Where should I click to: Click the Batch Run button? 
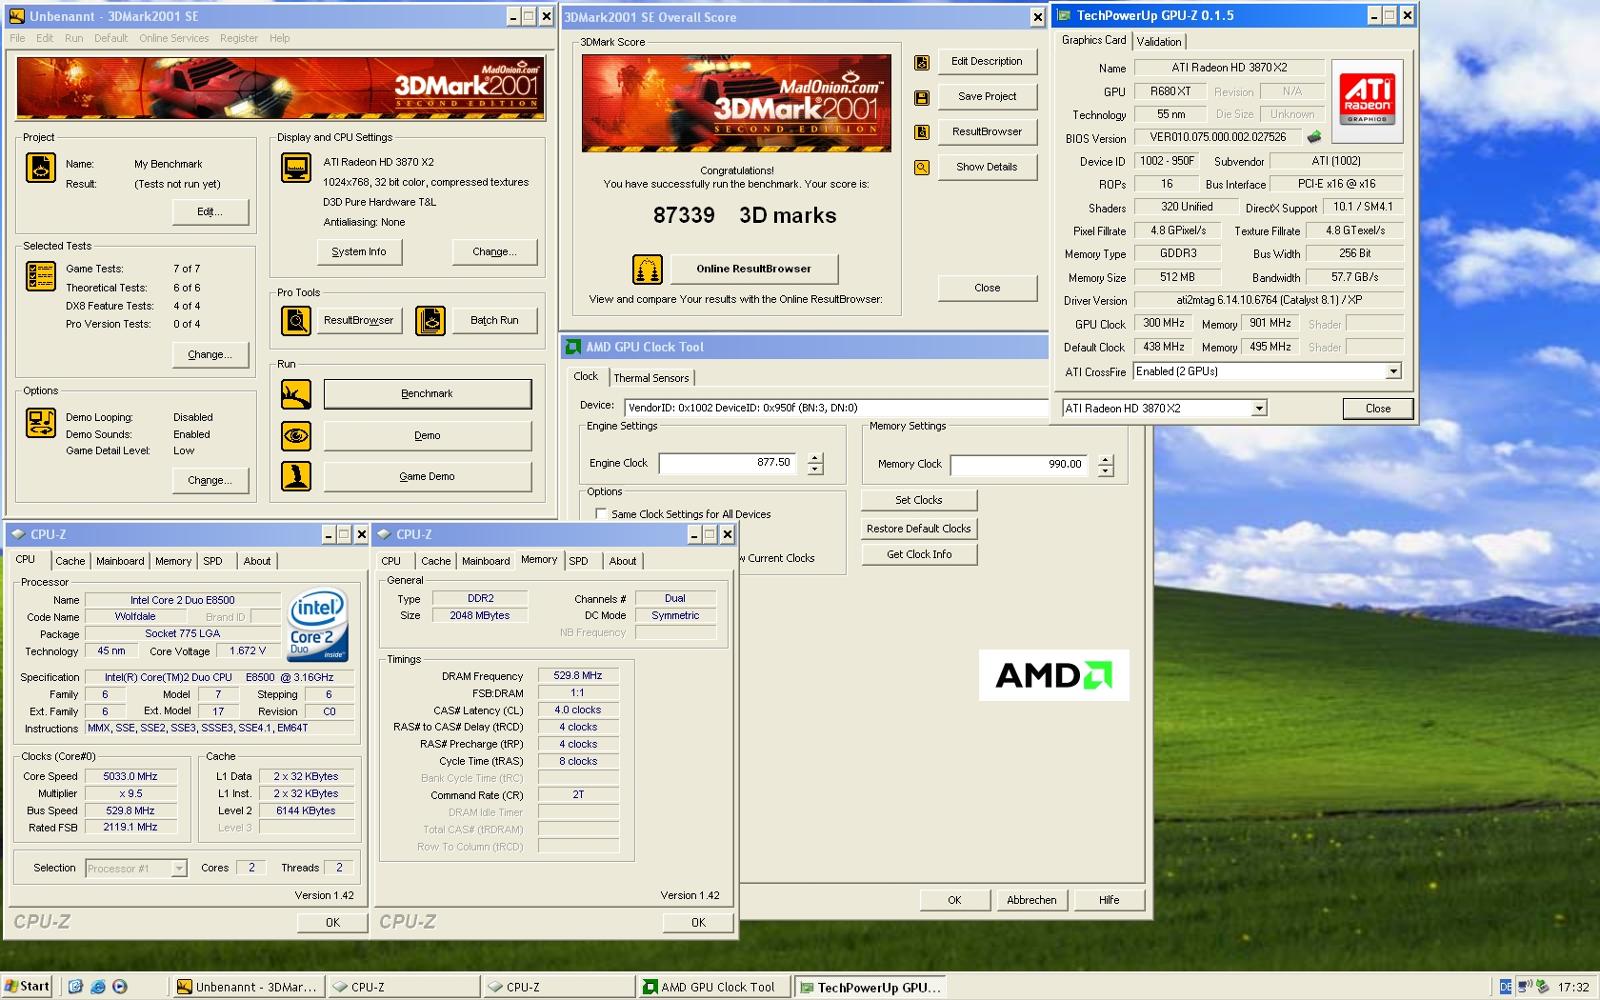click(494, 321)
